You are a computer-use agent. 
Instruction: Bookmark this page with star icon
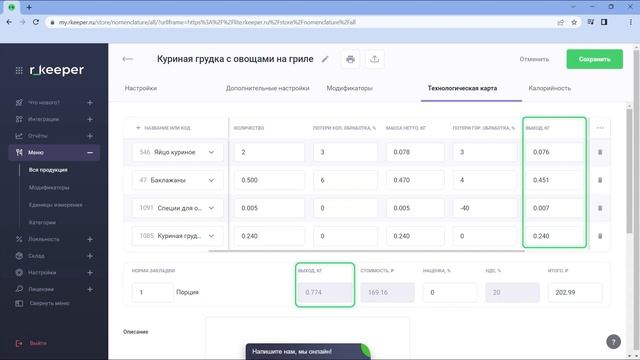coord(574,22)
